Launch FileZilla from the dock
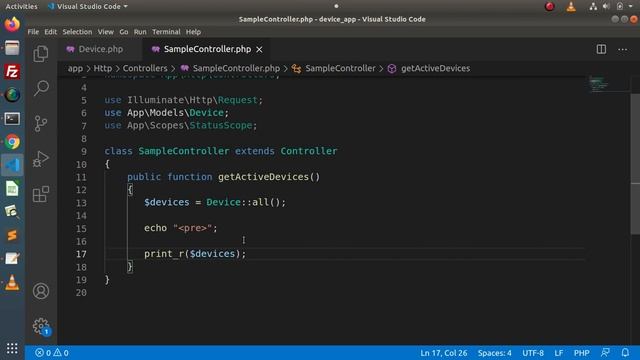This screenshot has height=360, width=640. [12, 72]
